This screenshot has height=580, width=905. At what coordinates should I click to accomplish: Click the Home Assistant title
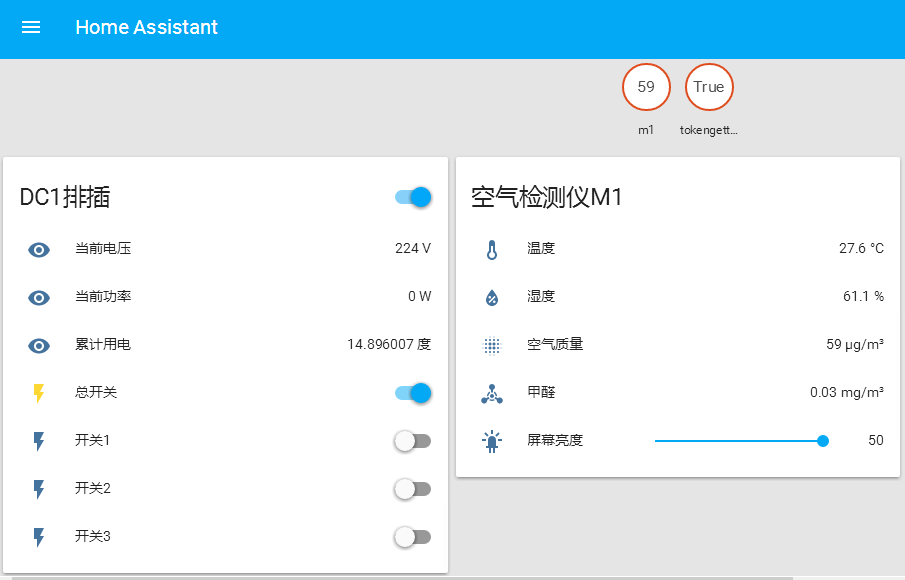pyautogui.click(x=147, y=27)
